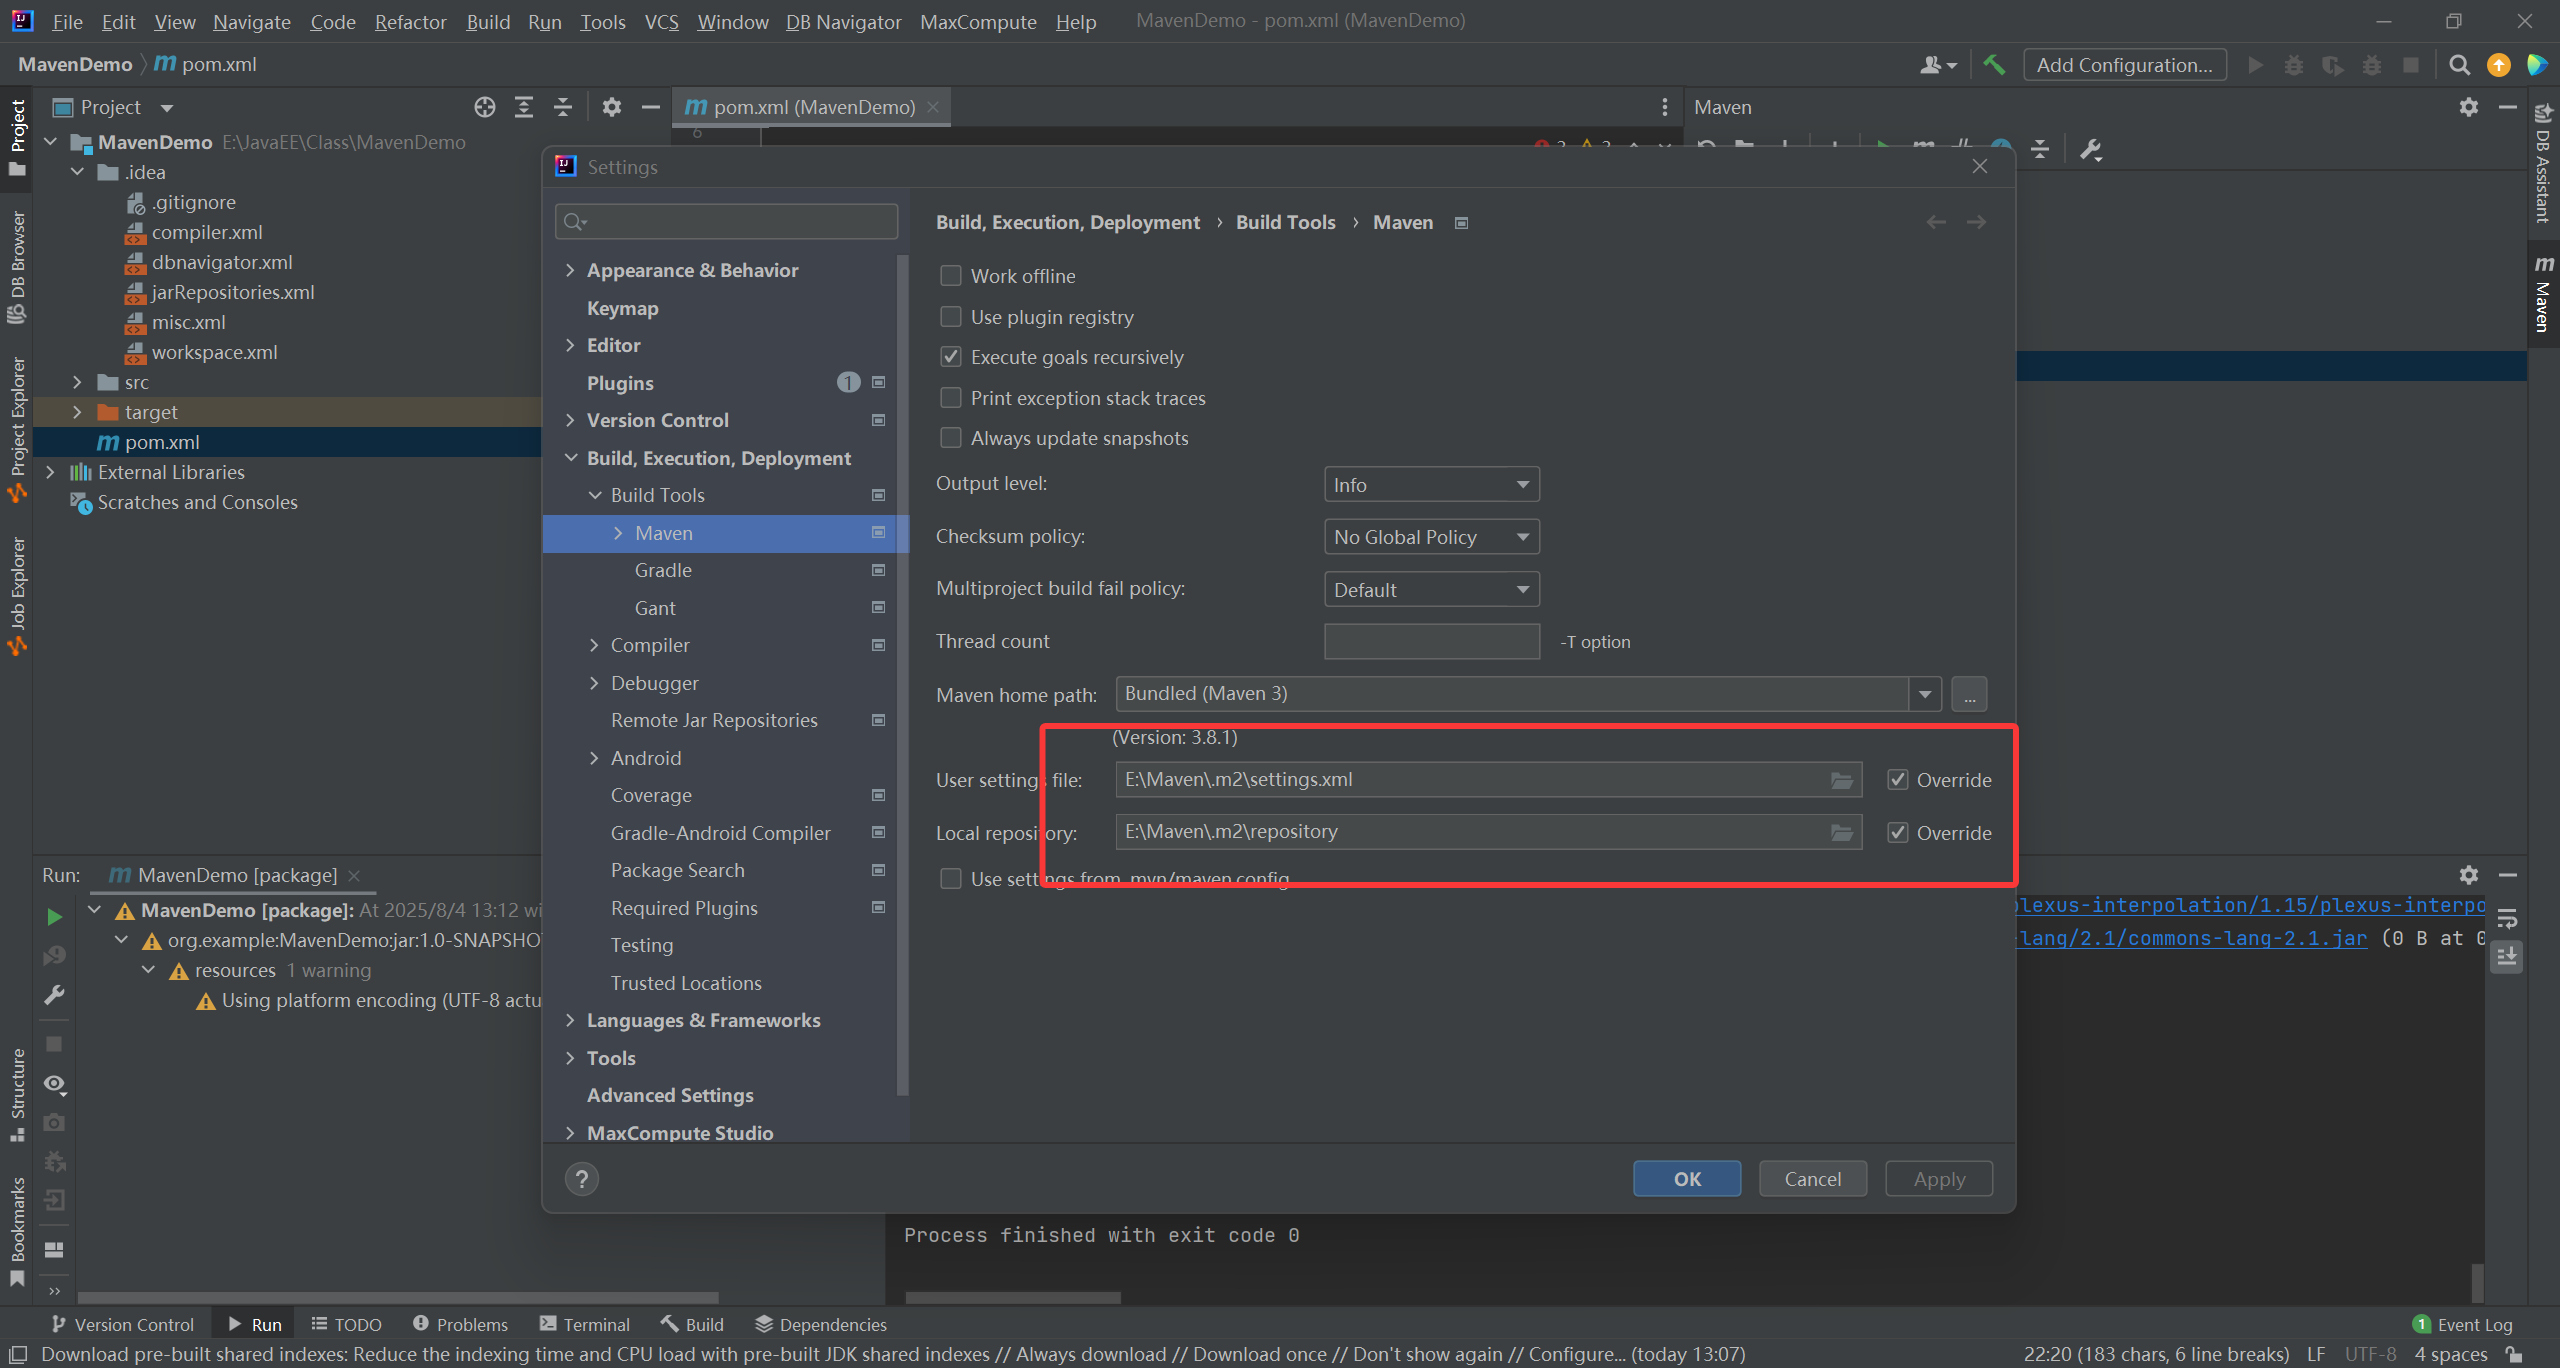Enable Use settings from .mvn/maven.config

pyautogui.click(x=951, y=878)
